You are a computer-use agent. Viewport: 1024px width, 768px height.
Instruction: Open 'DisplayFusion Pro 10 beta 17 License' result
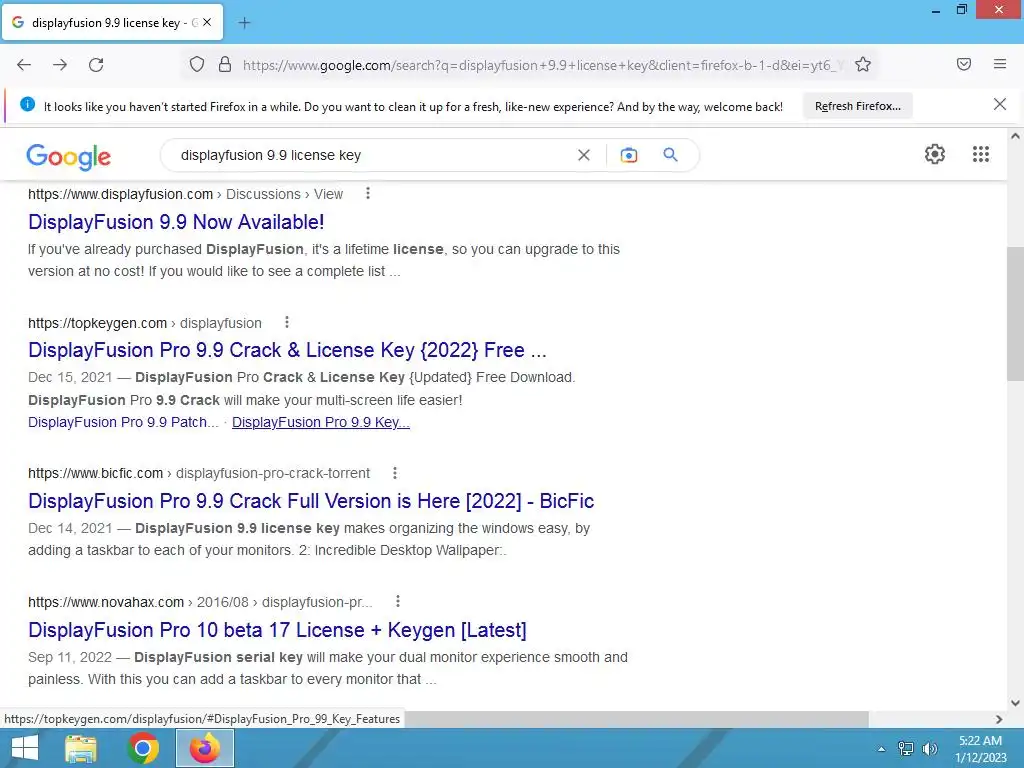click(x=277, y=630)
